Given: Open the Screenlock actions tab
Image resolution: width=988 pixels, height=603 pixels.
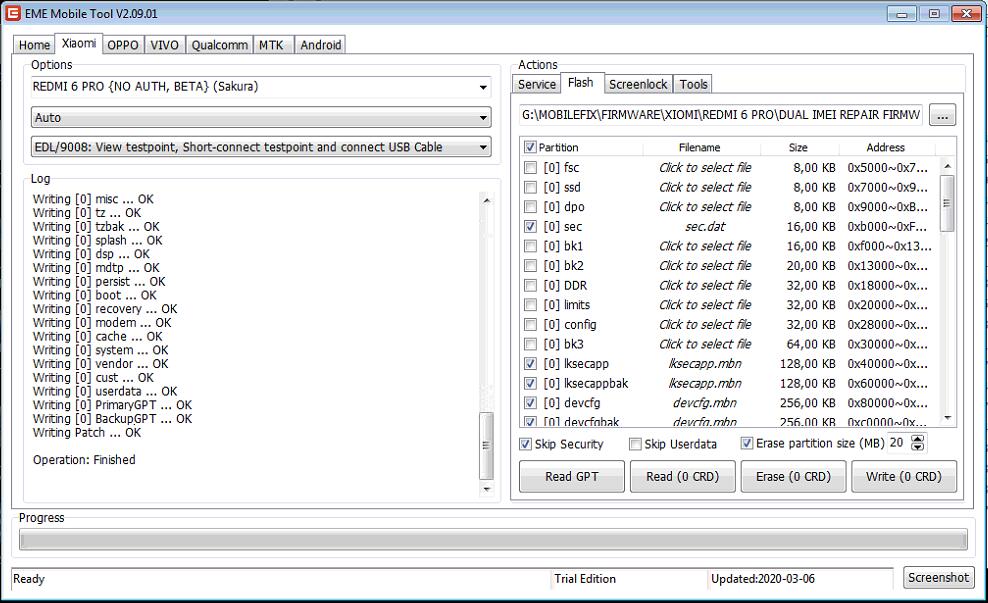Looking at the screenshot, I should click(638, 84).
